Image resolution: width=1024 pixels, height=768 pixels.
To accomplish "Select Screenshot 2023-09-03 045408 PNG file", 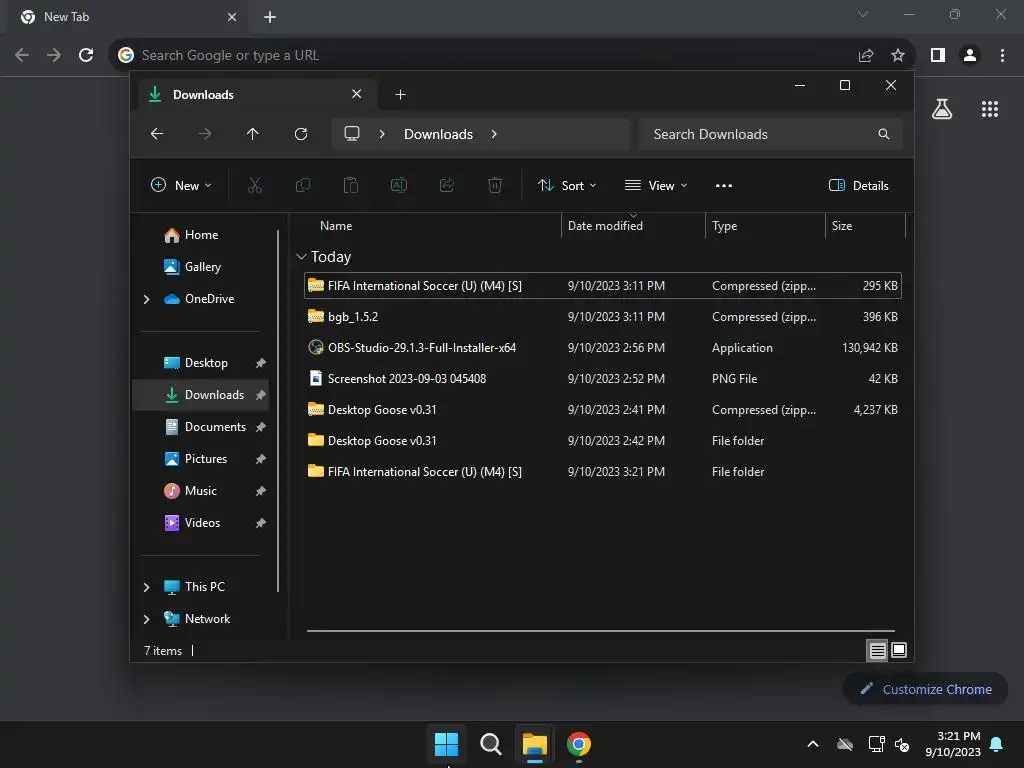I will click(603, 379).
